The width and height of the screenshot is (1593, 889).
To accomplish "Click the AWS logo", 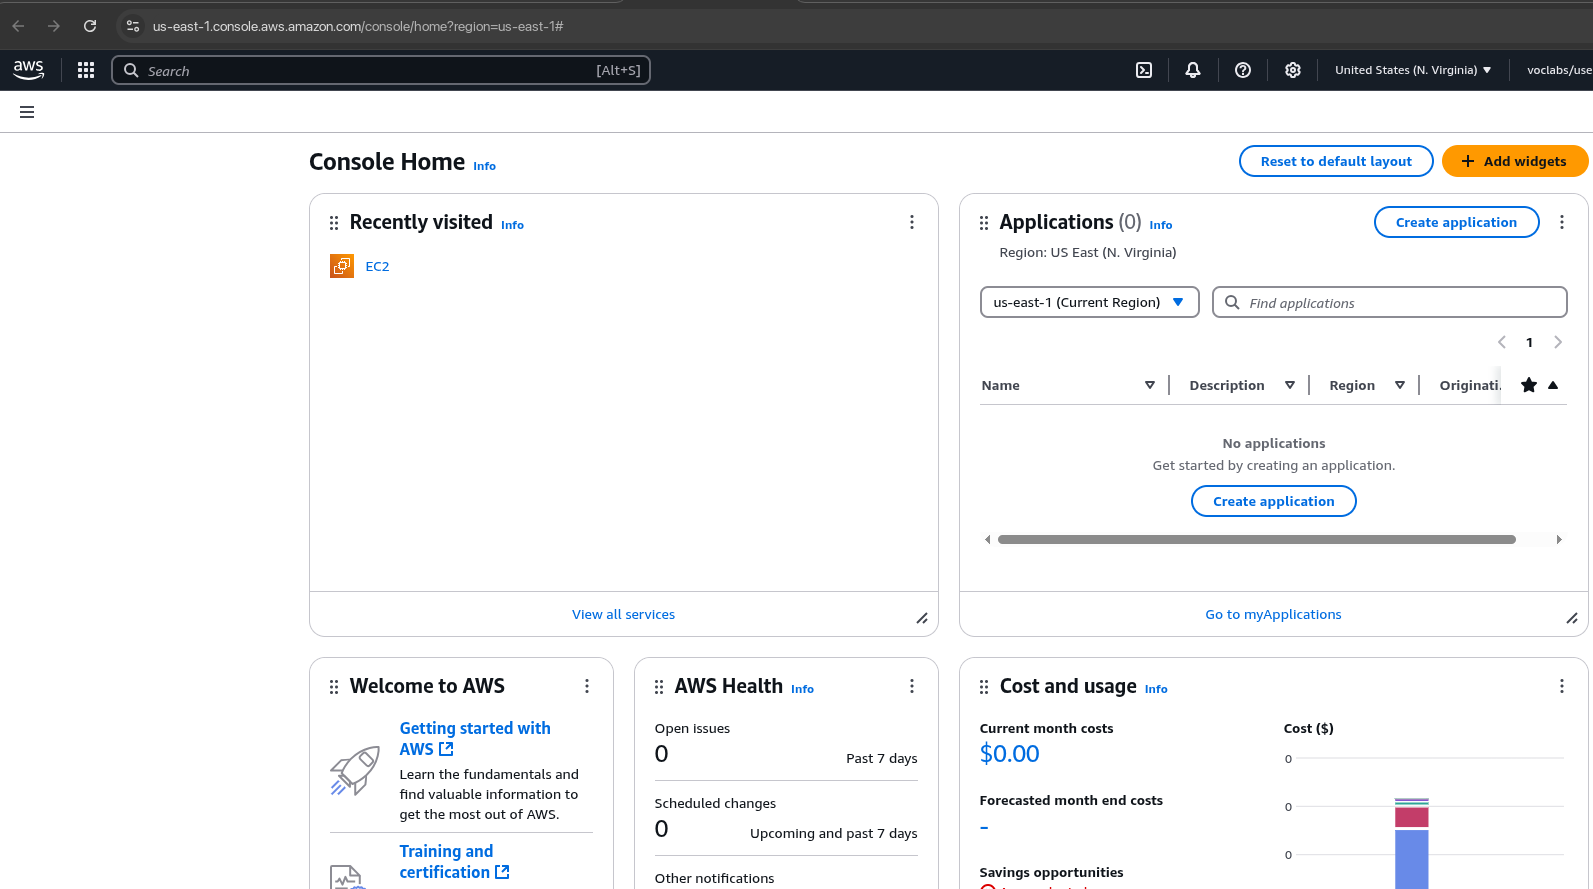I will point(29,70).
